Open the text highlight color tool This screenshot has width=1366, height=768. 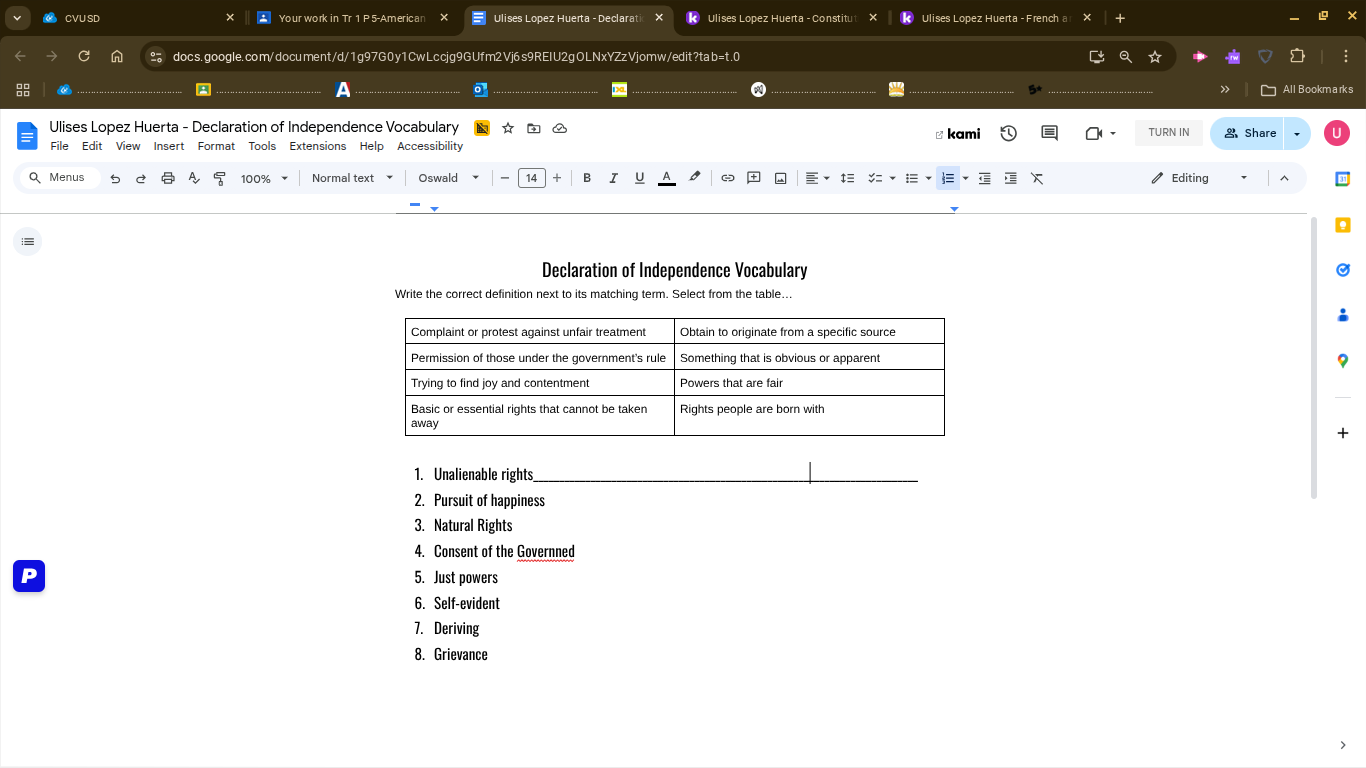coord(694,177)
